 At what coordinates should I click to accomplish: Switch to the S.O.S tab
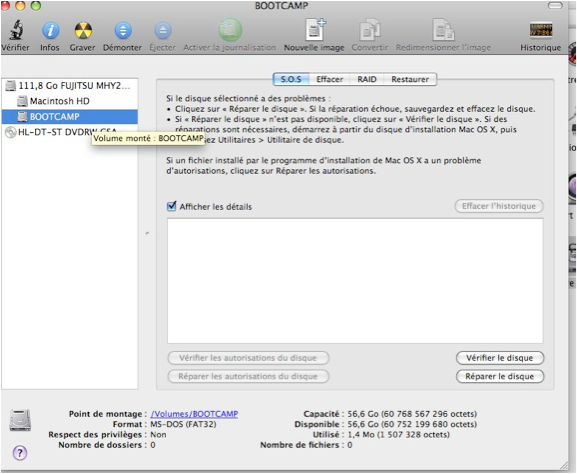click(291, 79)
